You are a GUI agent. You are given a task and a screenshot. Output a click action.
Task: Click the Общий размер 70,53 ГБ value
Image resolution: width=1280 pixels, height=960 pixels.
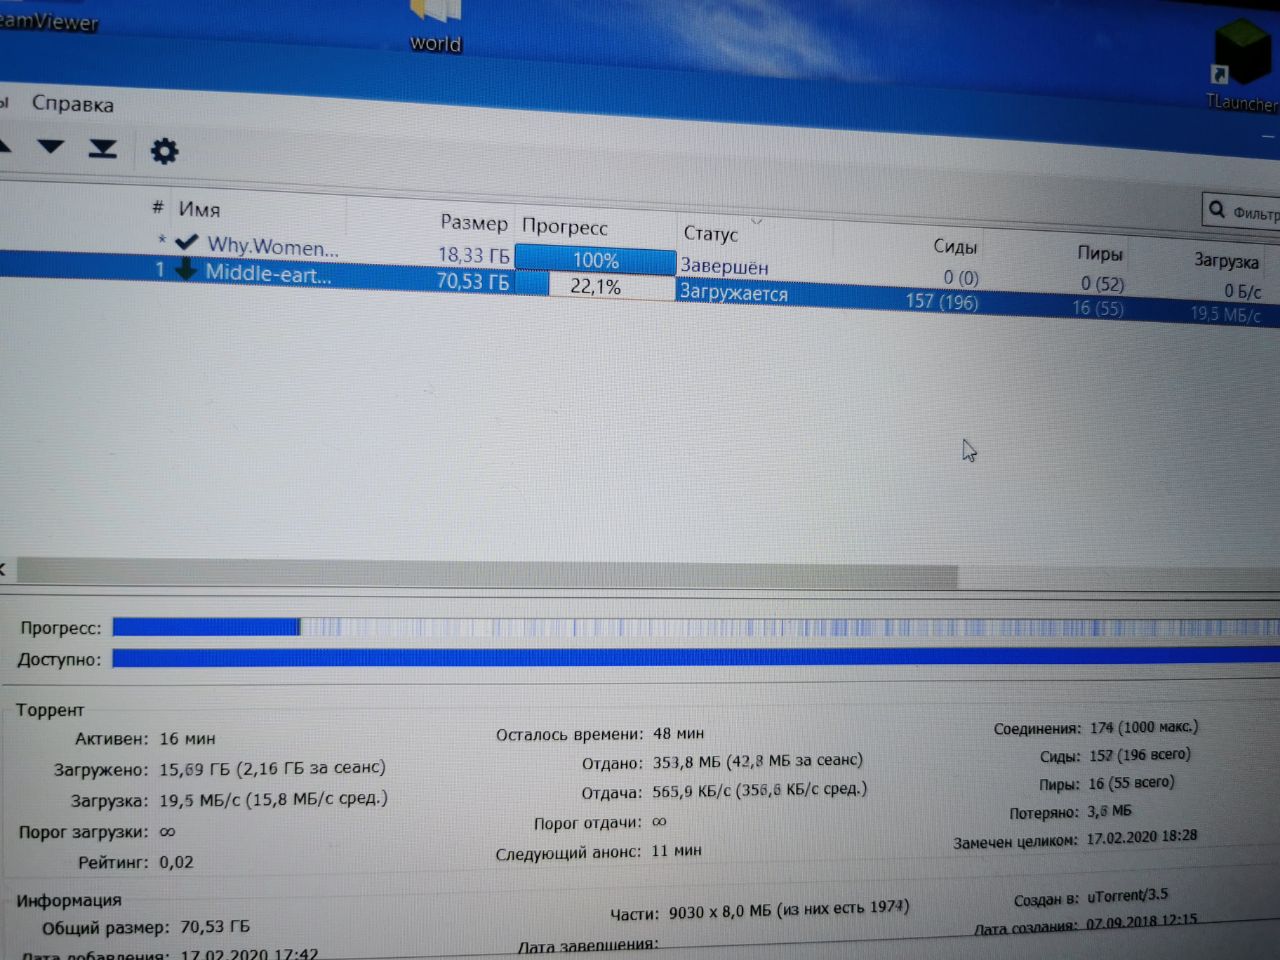click(x=215, y=927)
